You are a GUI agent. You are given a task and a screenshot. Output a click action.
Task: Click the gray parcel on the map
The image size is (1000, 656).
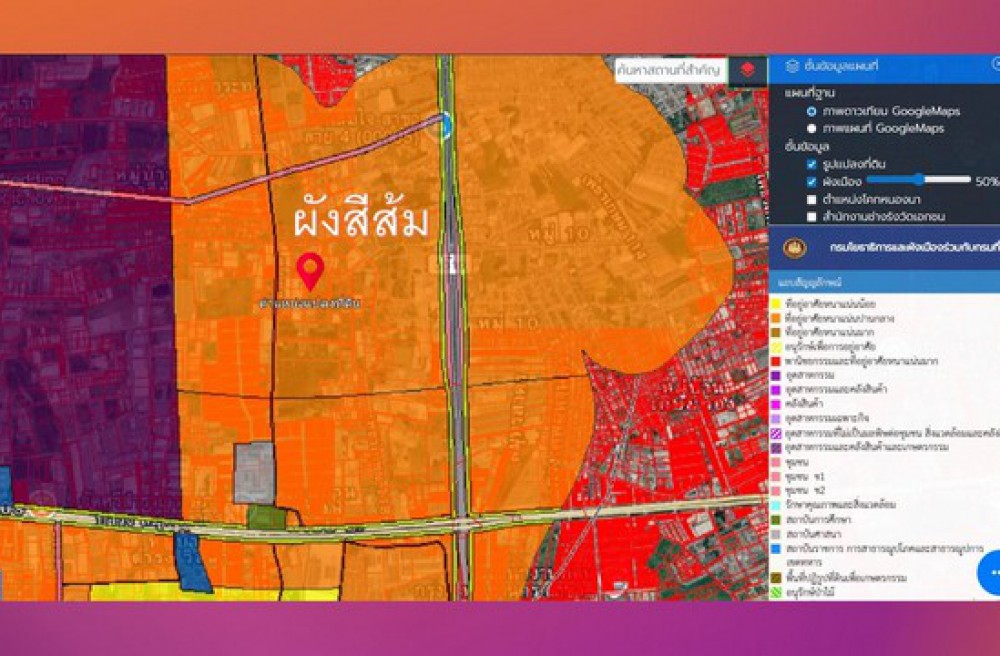253,472
